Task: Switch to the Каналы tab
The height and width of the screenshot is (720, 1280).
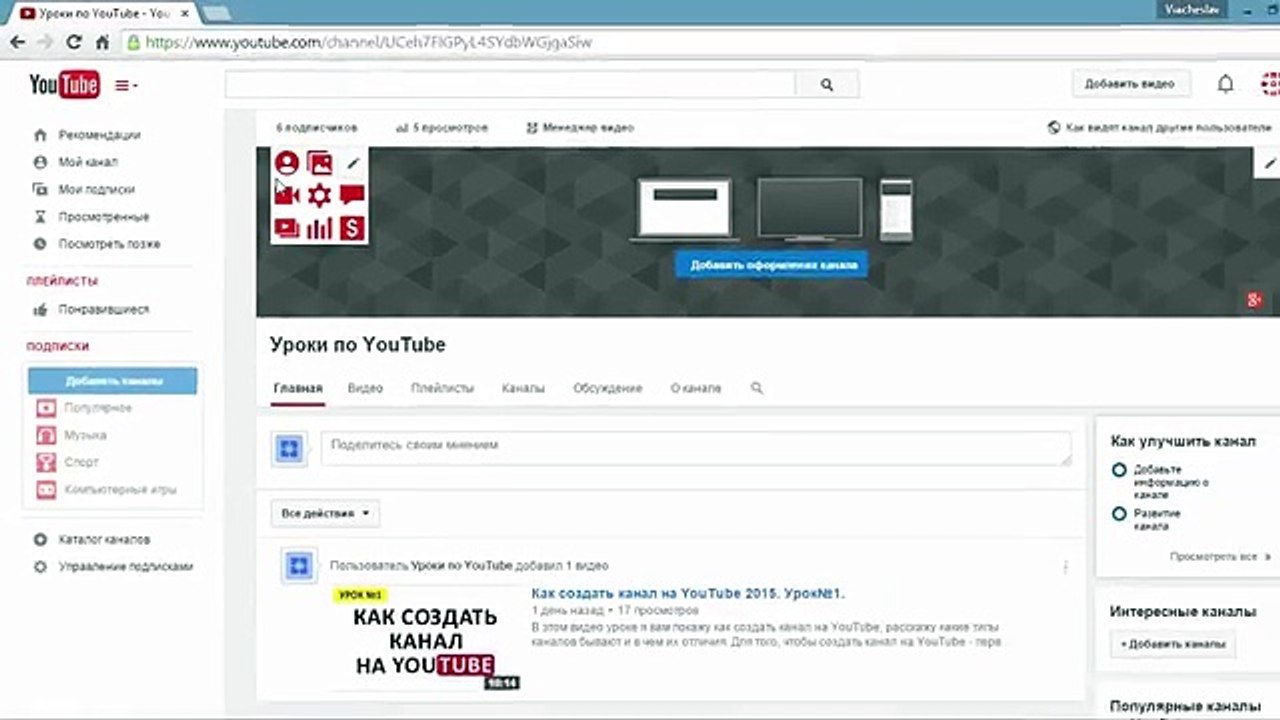Action: (x=523, y=388)
